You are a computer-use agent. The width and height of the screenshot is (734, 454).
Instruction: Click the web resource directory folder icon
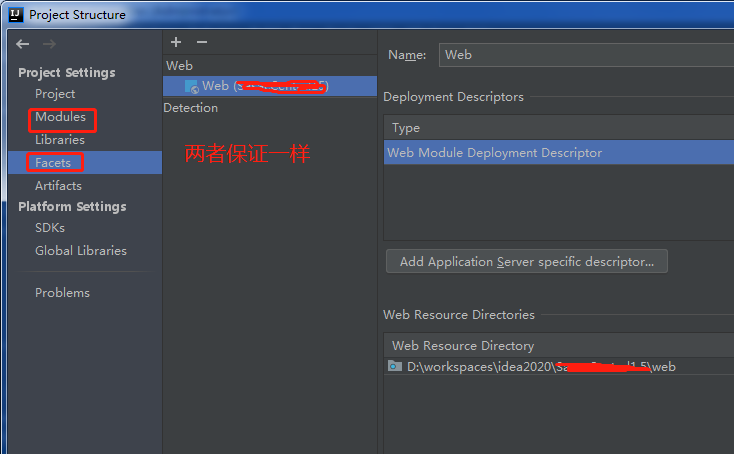coord(395,366)
